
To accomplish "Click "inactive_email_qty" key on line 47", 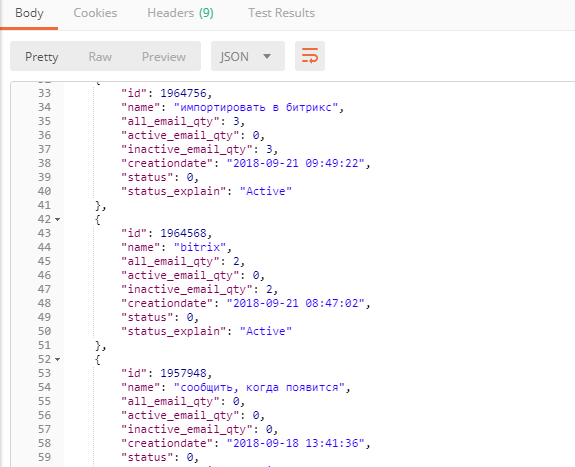I will click(x=187, y=289).
